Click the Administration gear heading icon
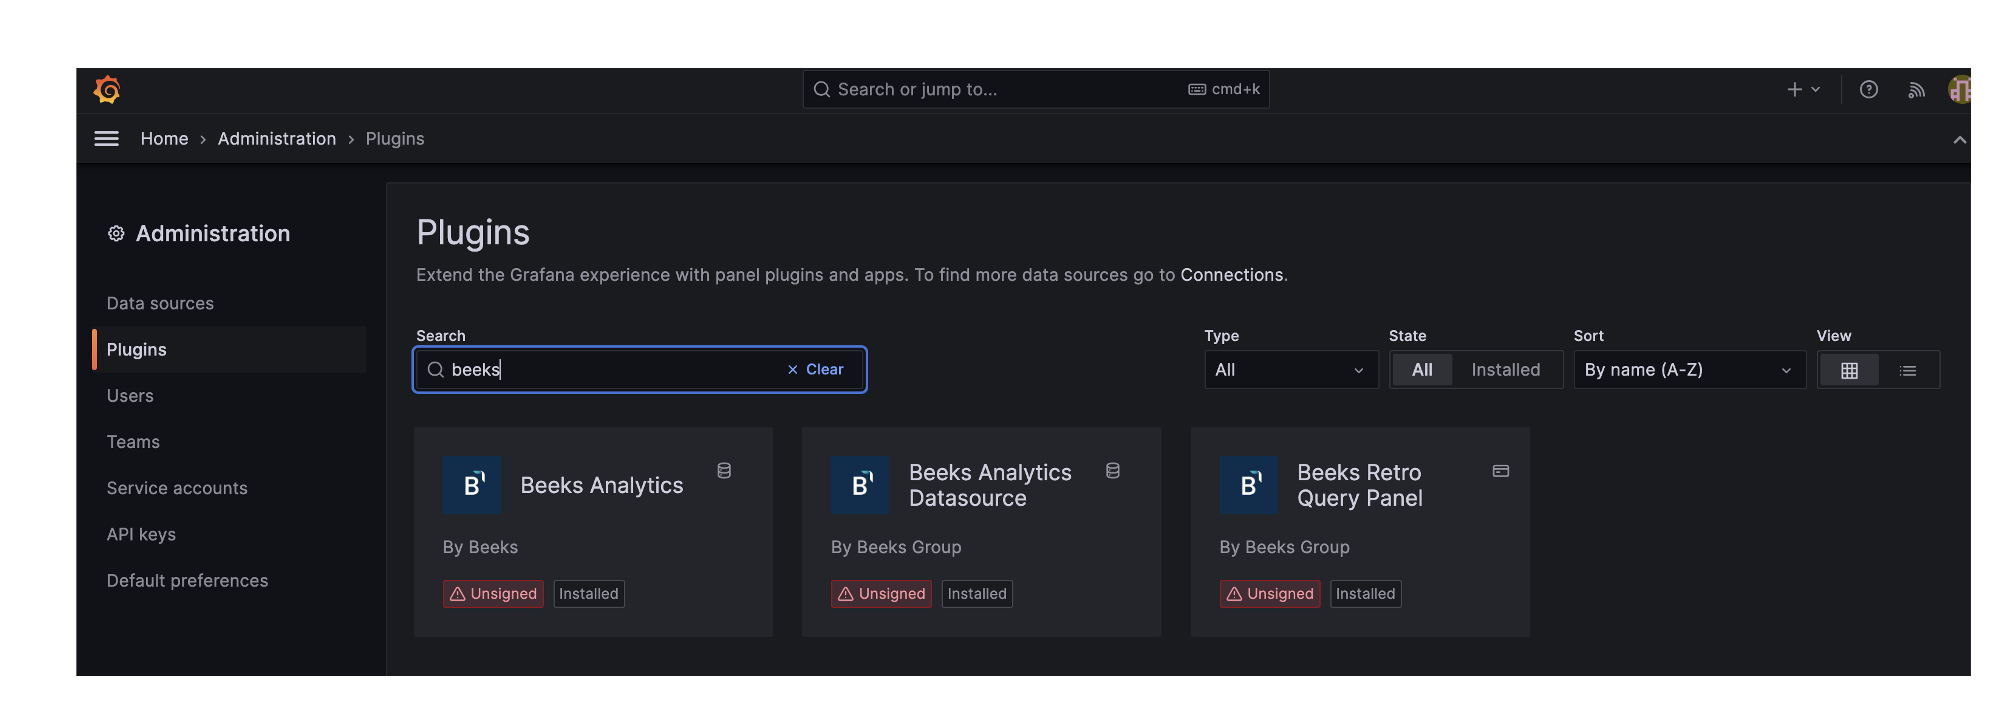2000x702 pixels. (x=116, y=233)
